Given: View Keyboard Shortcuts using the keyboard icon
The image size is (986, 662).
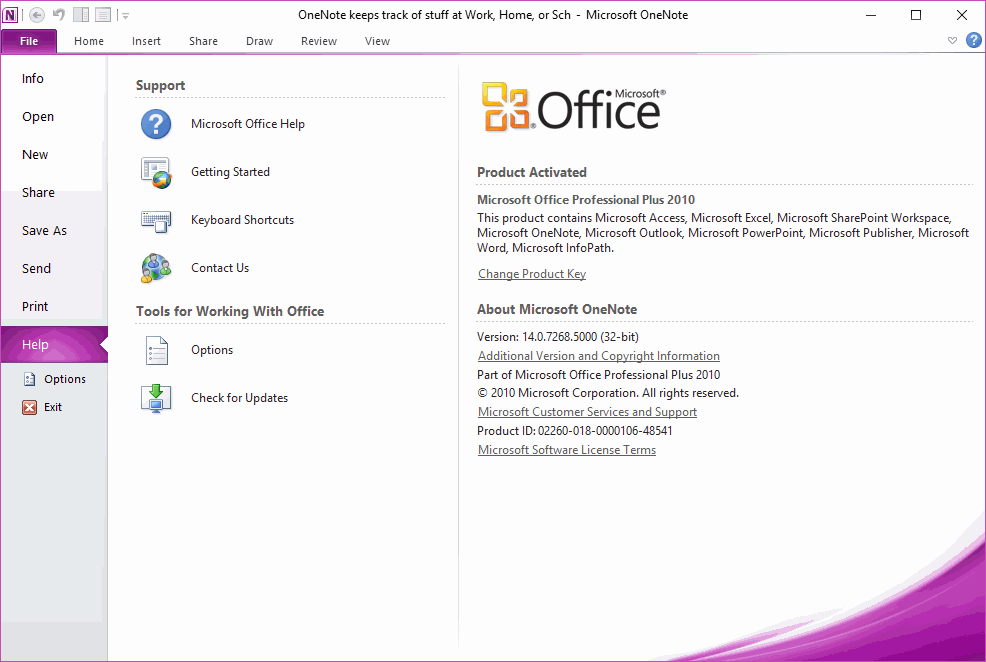Looking at the screenshot, I should (x=156, y=219).
